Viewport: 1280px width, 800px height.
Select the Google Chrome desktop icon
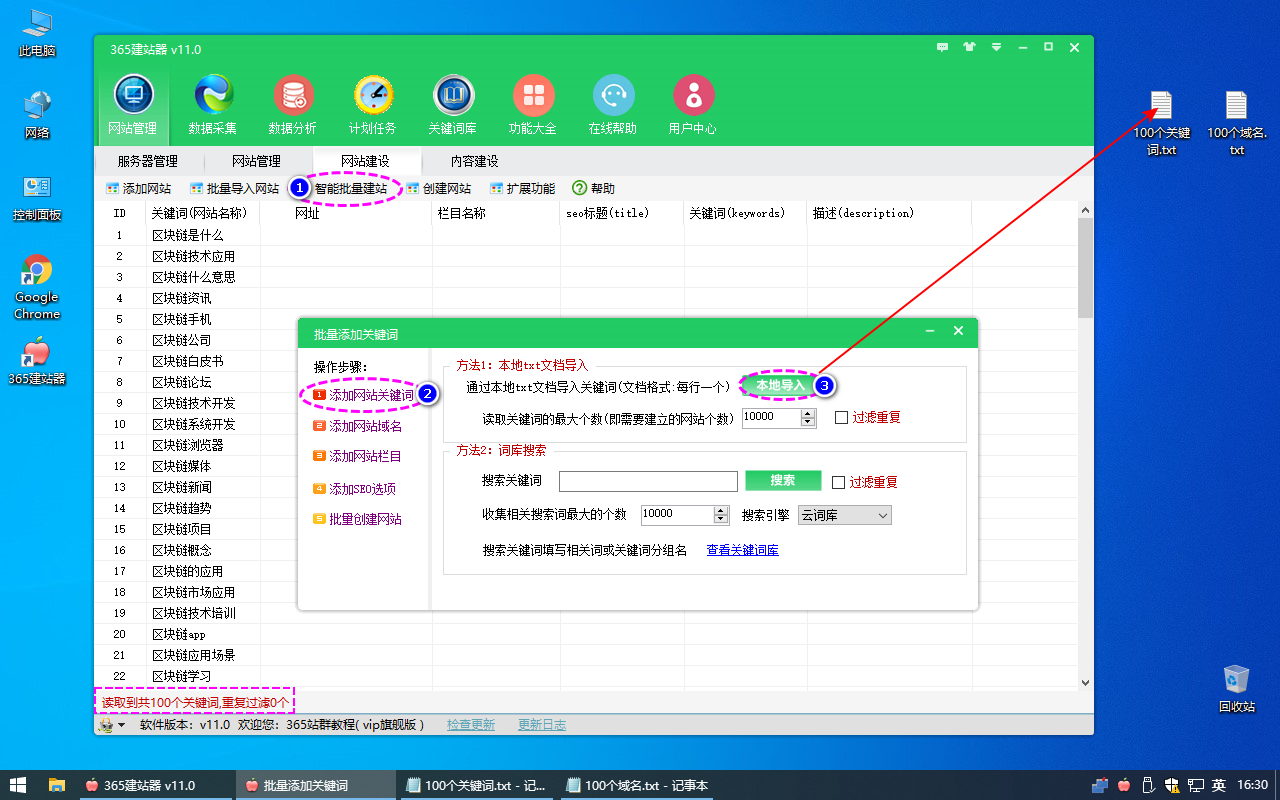coord(37,287)
